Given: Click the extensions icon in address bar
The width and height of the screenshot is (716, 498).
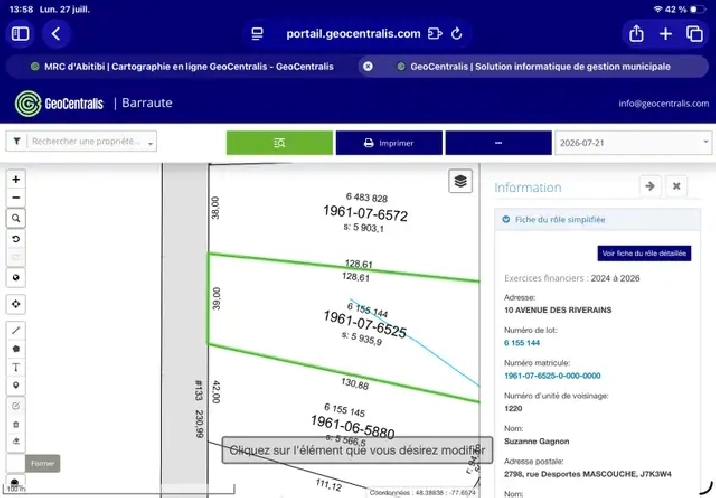Looking at the screenshot, I should [435, 34].
